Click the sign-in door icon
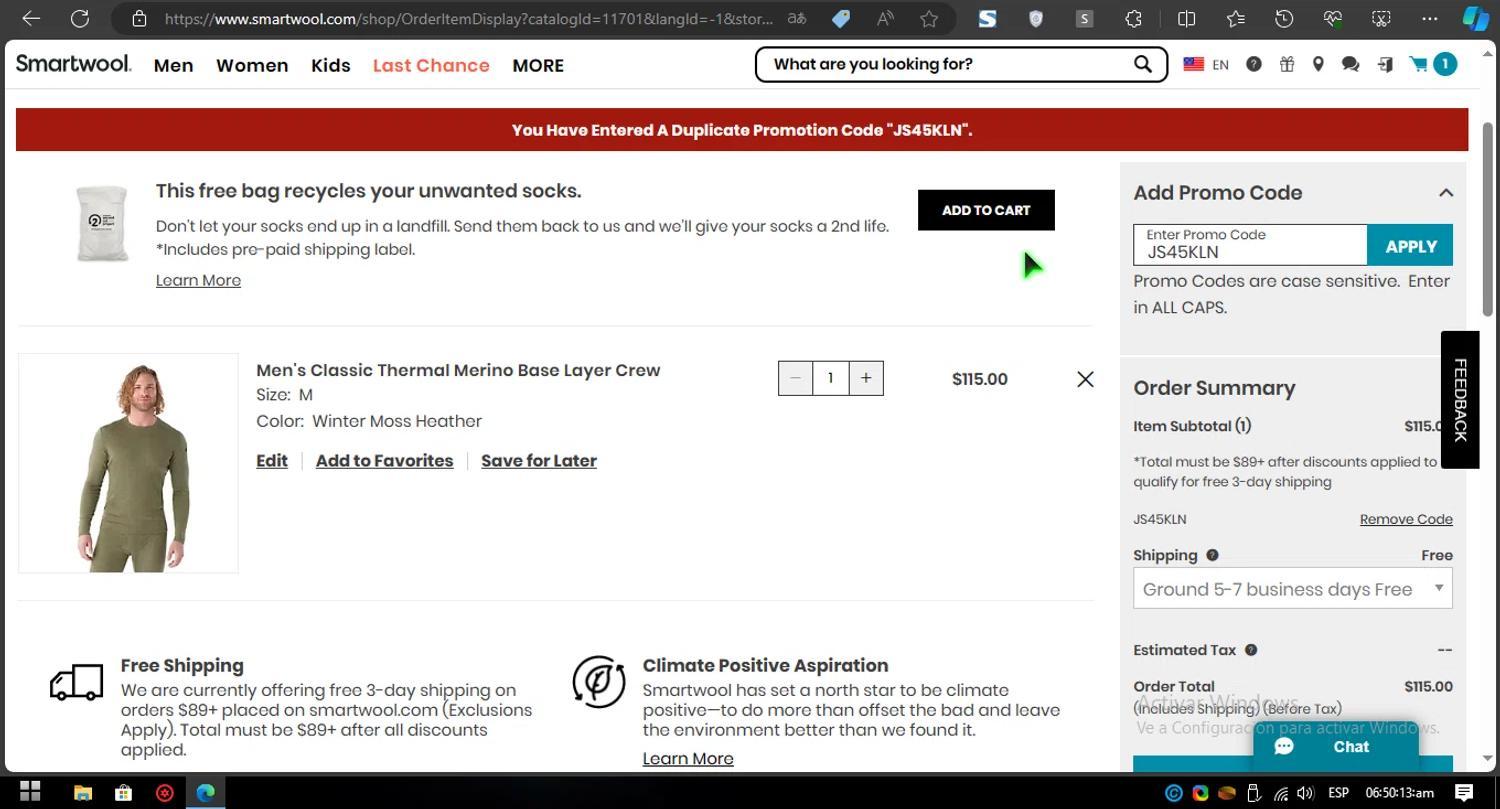 click(1385, 64)
